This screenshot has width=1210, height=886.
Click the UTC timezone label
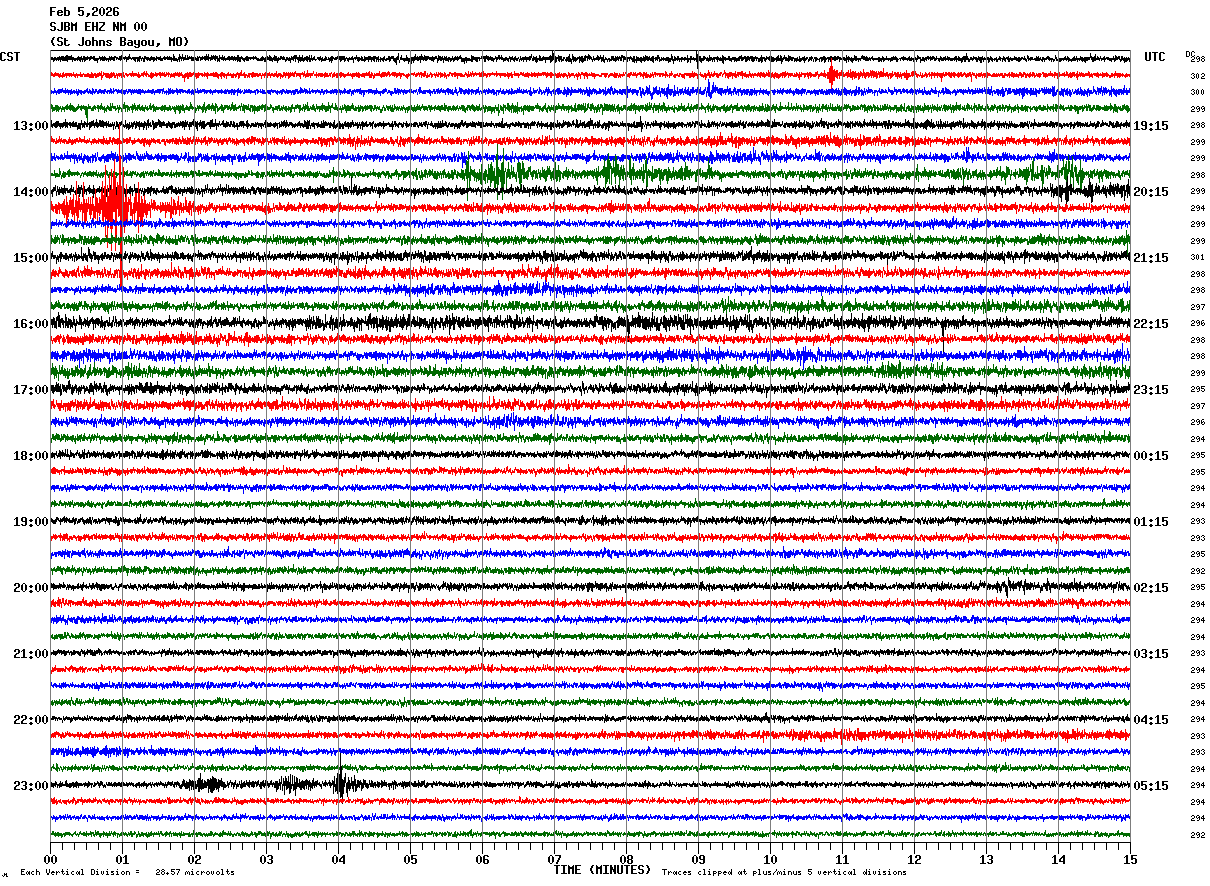(1155, 57)
